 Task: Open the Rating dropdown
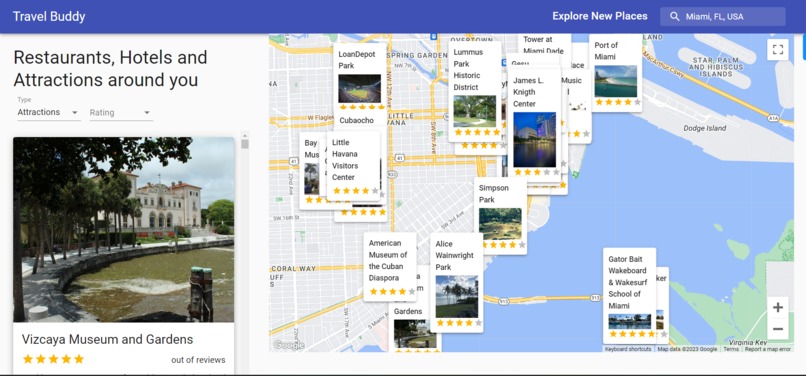(121, 113)
